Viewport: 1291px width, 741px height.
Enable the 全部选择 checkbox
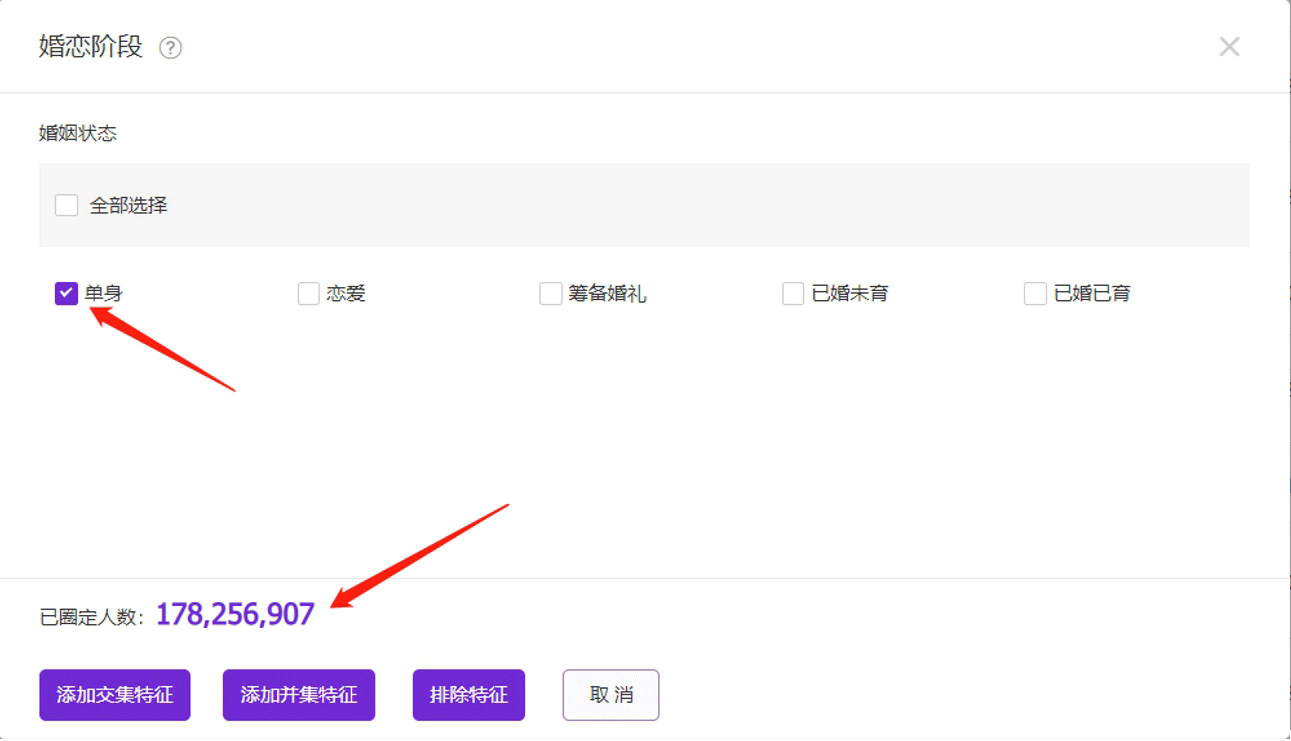coord(67,206)
